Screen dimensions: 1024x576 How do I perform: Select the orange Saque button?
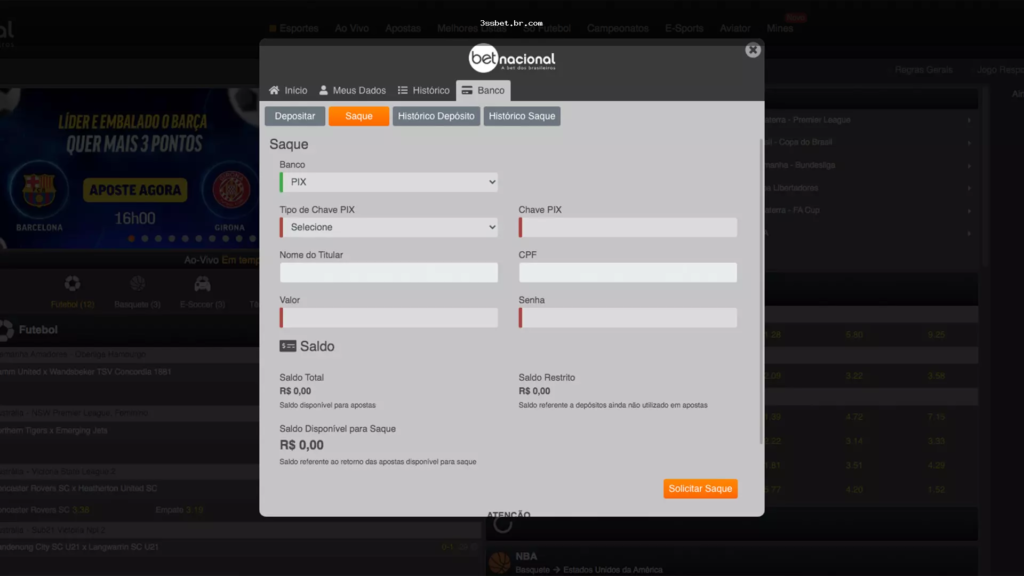(x=359, y=116)
